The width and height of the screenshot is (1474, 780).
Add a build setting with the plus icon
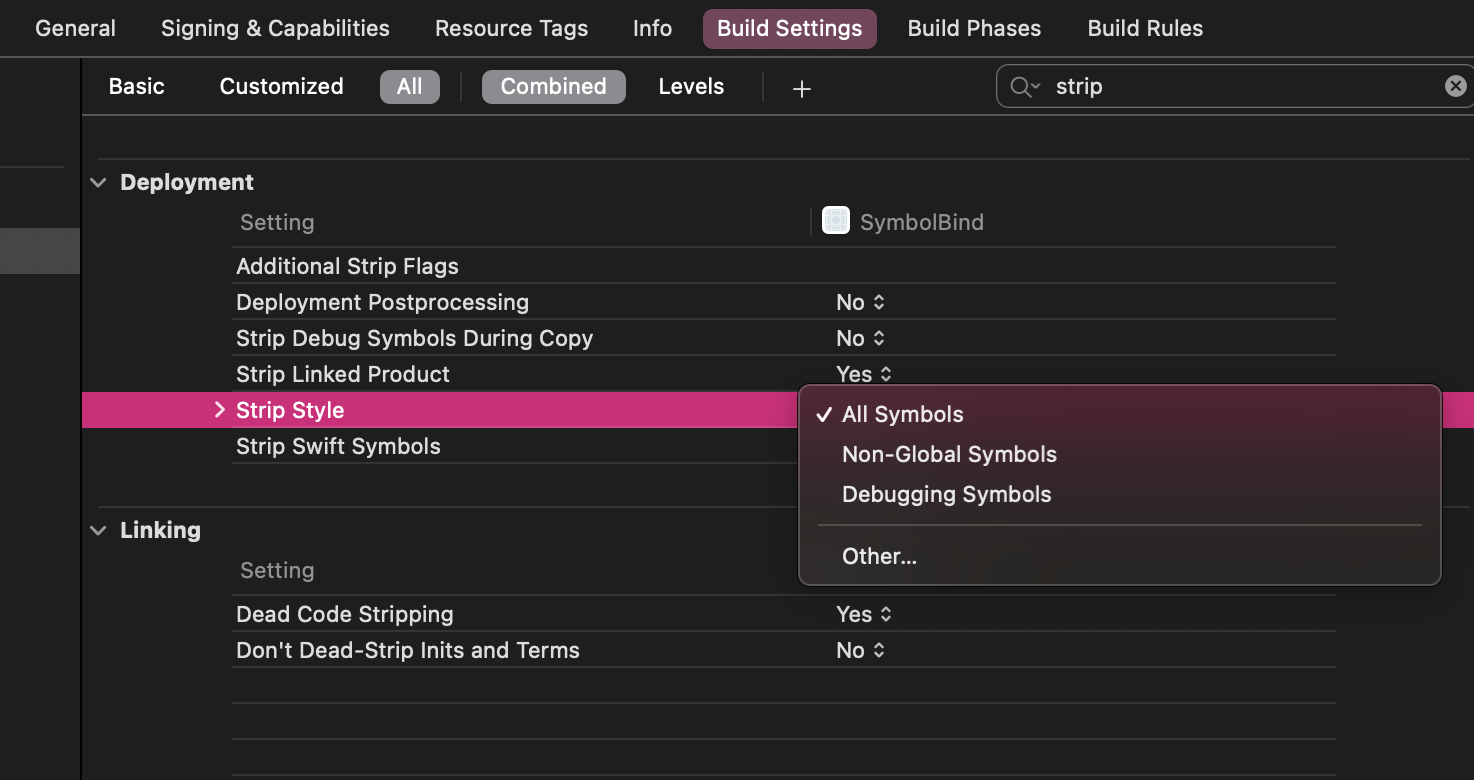click(x=801, y=88)
